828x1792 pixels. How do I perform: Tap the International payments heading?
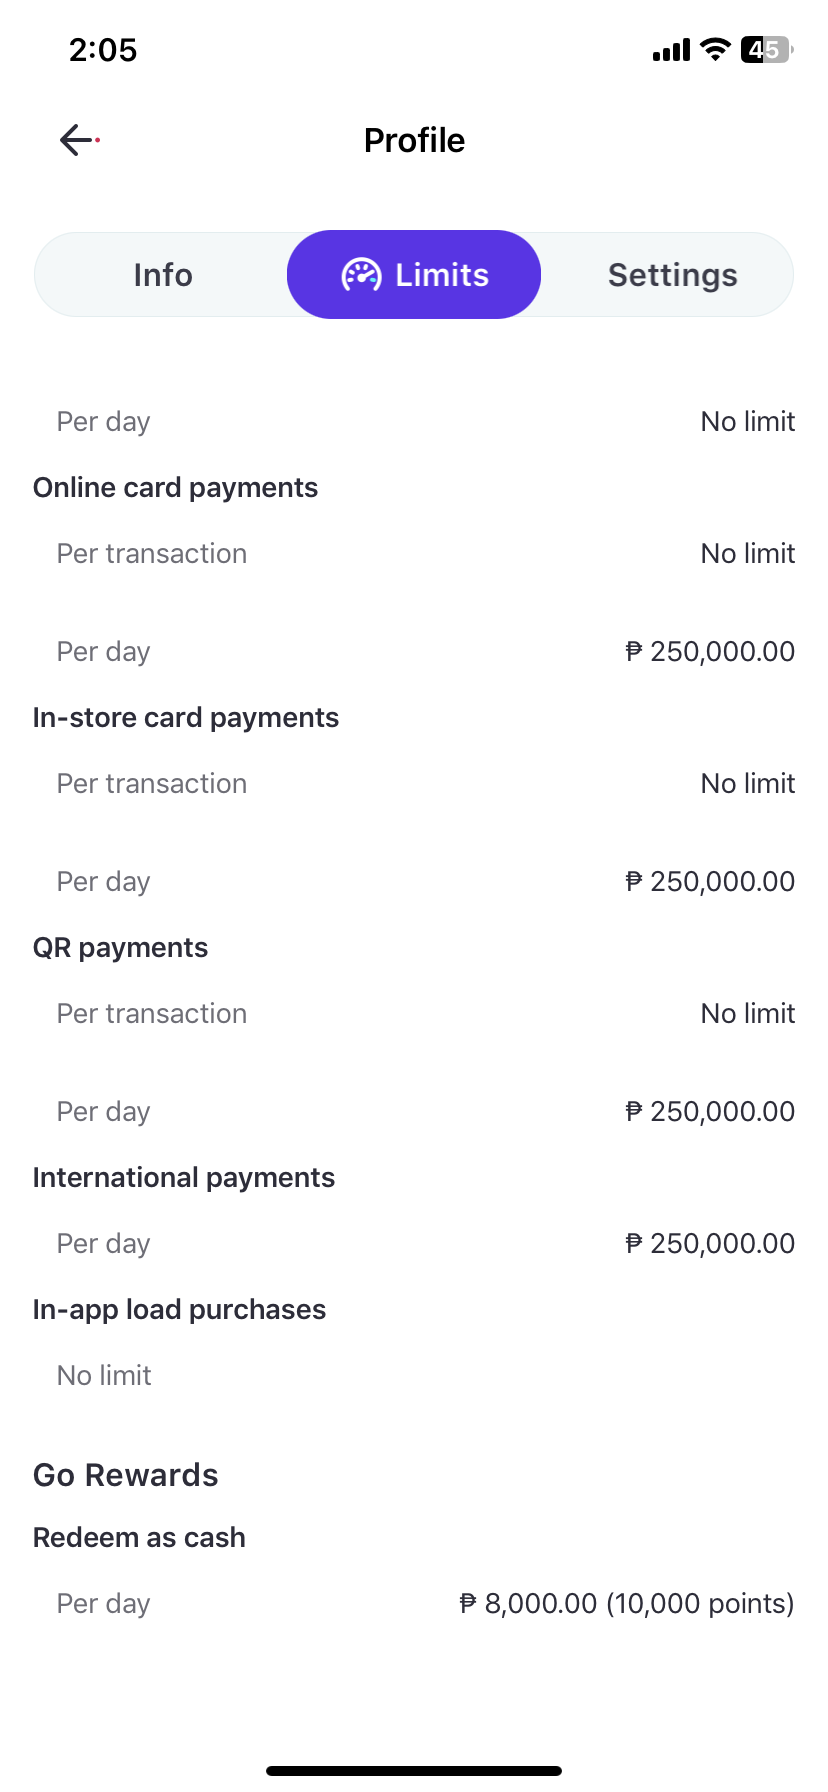click(x=184, y=1178)
